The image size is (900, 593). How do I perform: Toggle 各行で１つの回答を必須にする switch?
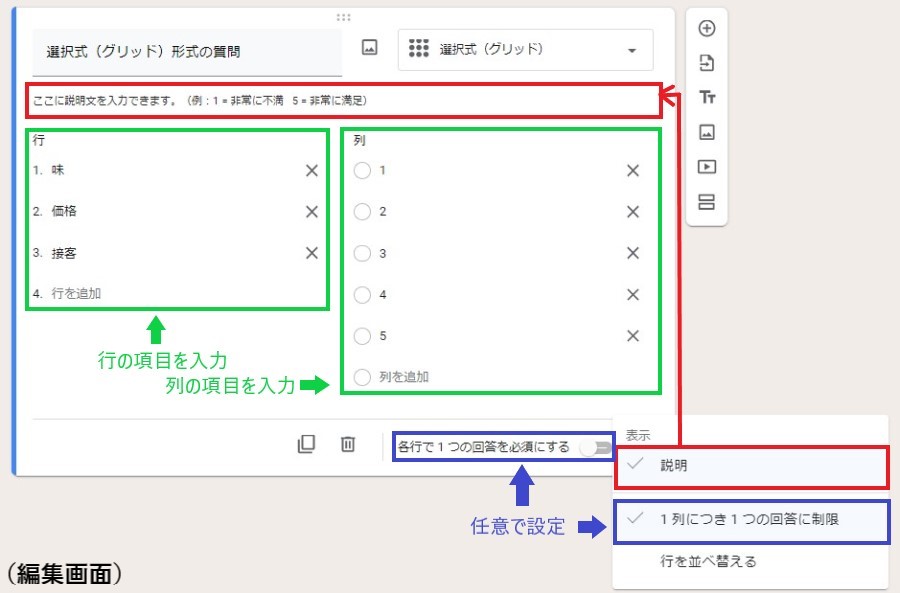(598, 447)
